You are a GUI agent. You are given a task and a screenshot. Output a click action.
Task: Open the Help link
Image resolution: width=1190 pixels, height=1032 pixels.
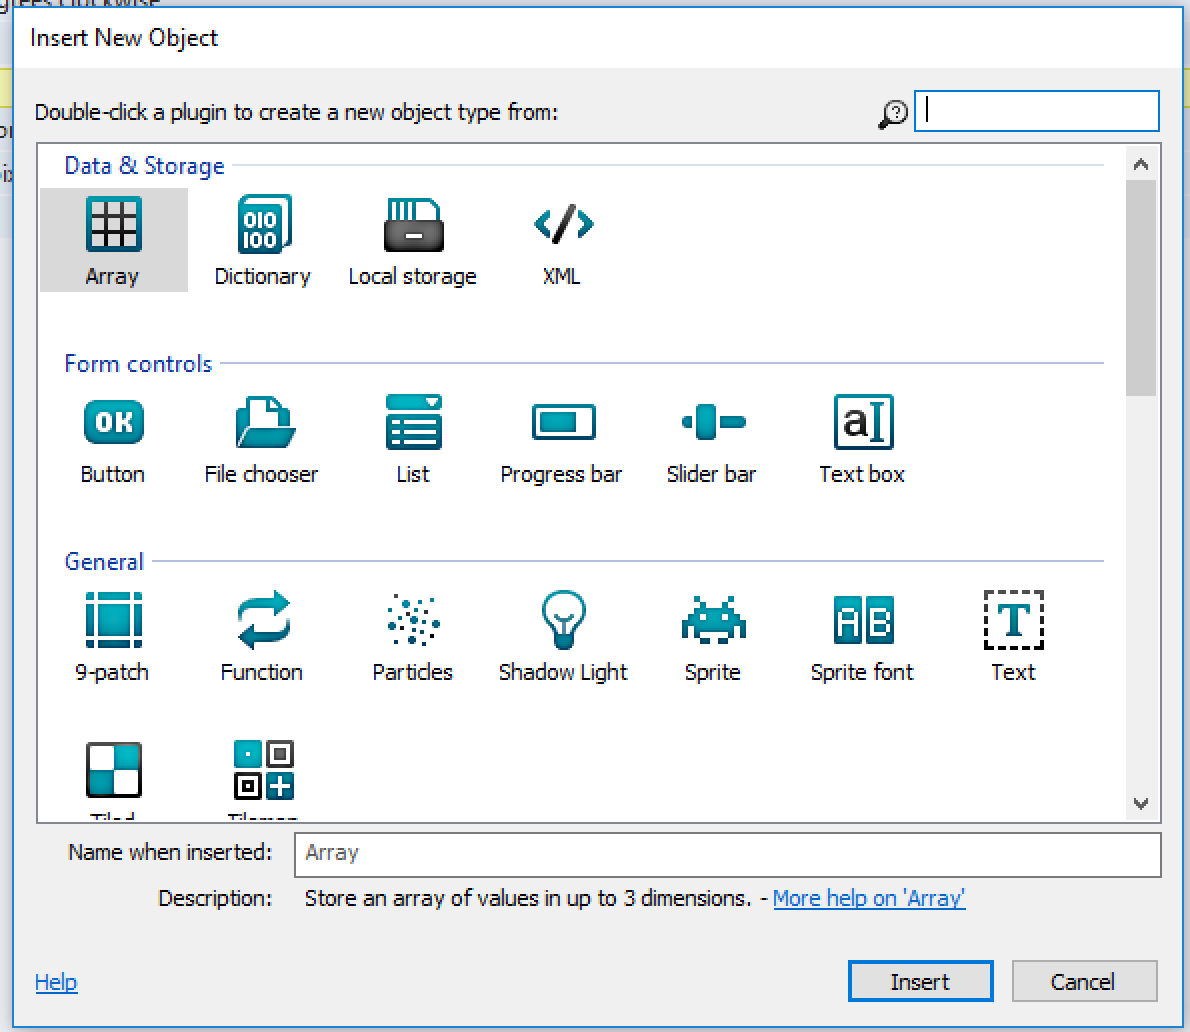56,982
